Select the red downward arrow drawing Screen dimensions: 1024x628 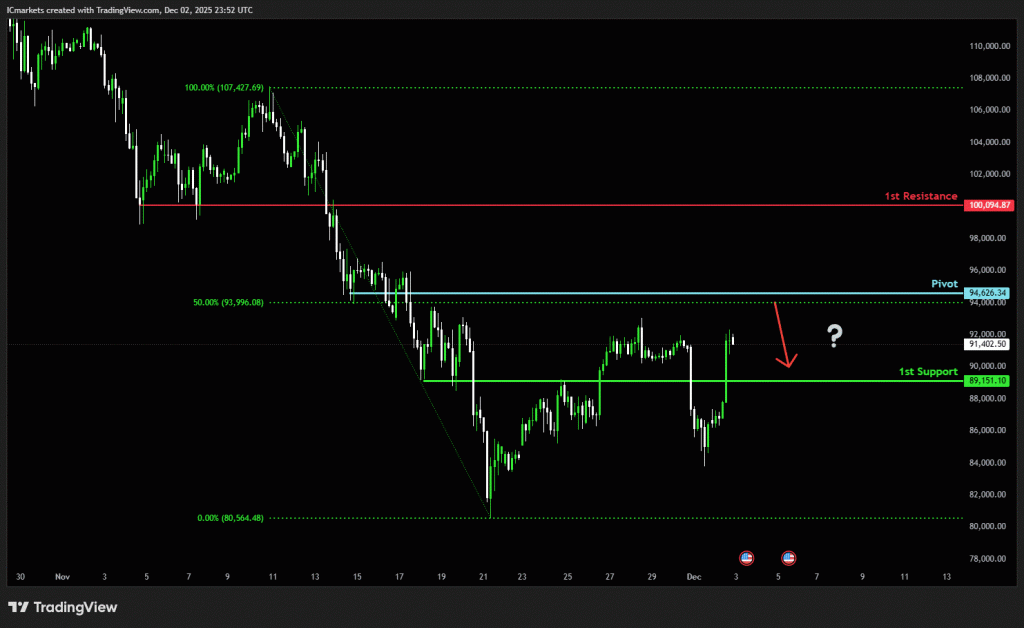[783, 335]
